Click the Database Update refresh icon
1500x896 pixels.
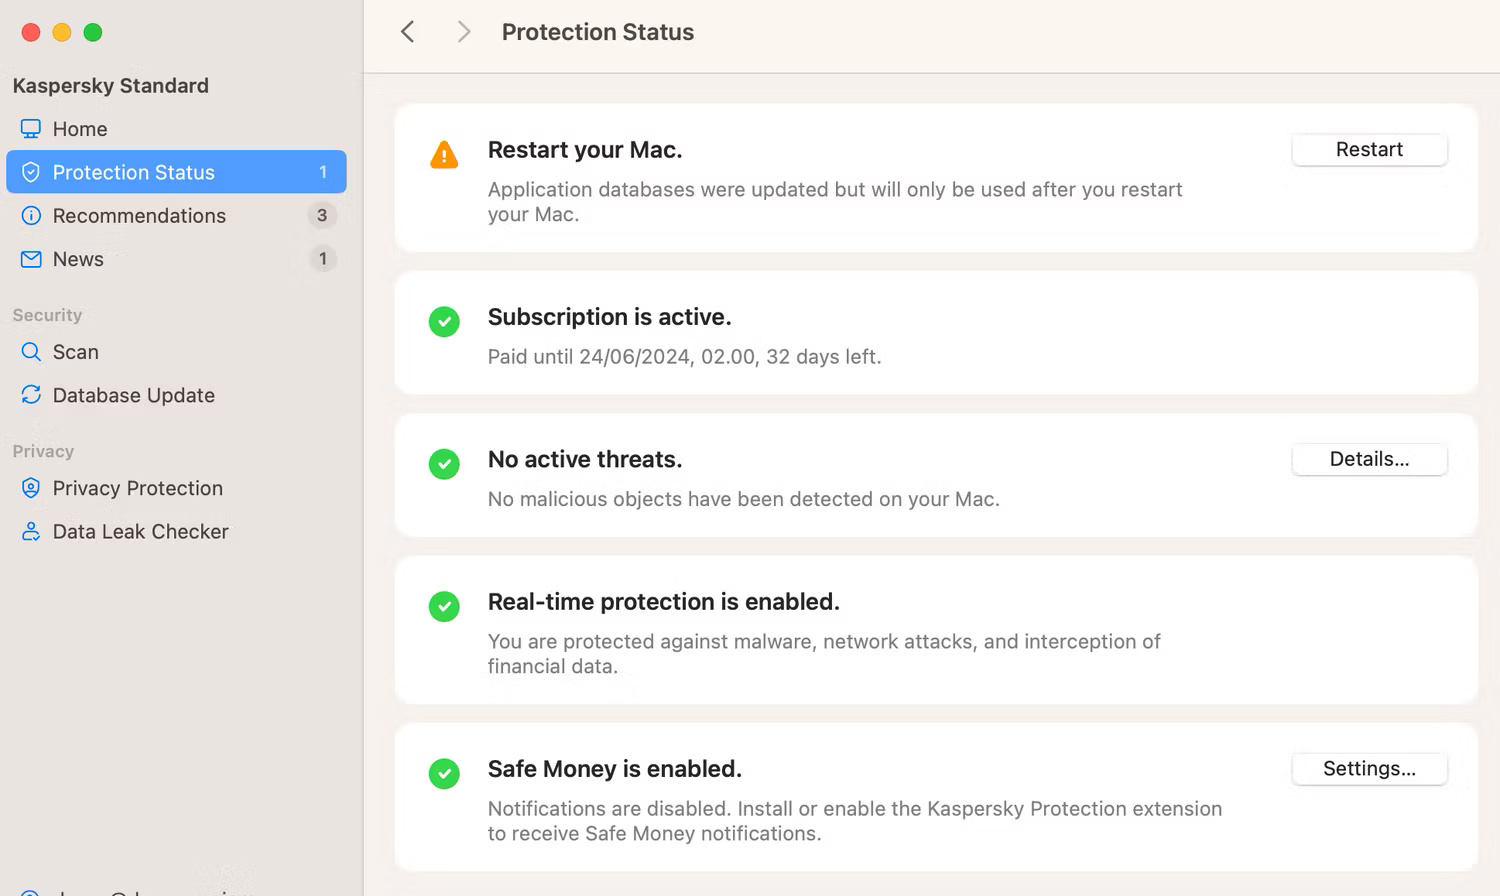(30, 395)
